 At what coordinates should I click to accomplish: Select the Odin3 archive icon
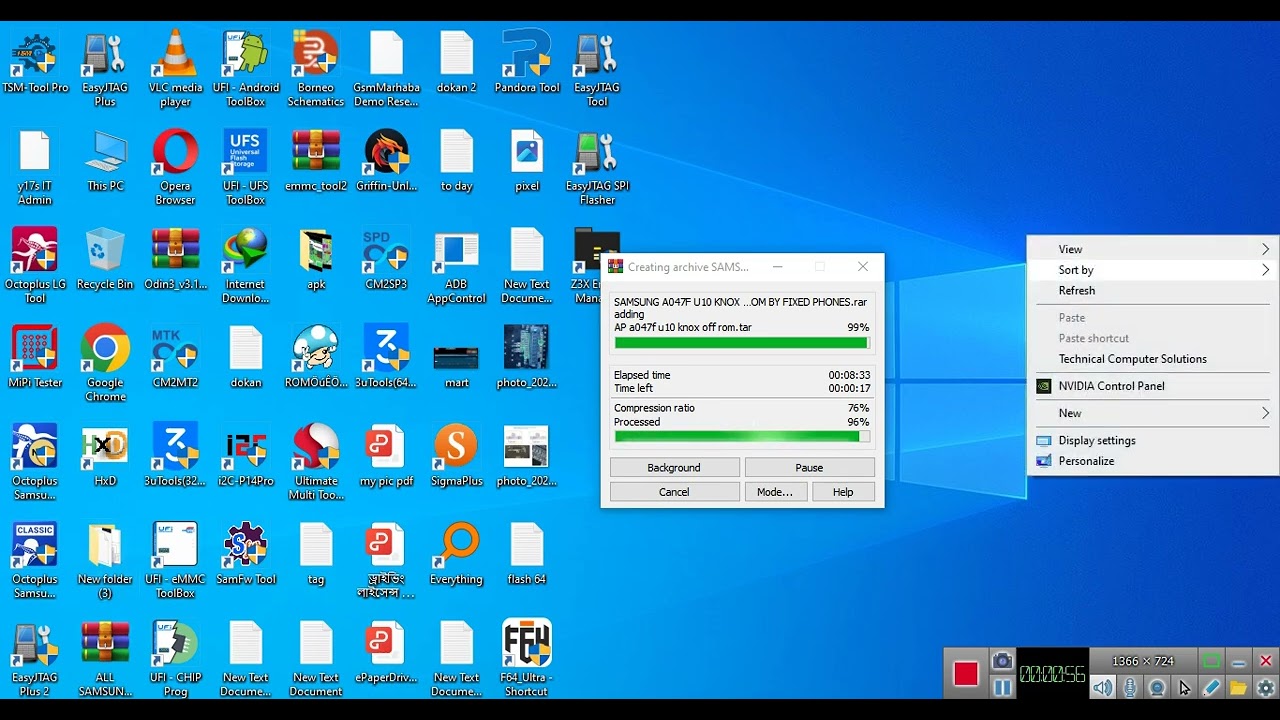click(x=175, y=260)
